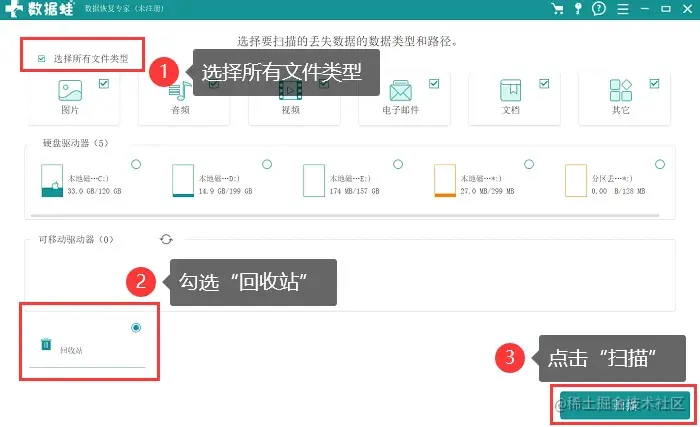Open the shopping cart icon in title bar
This screenshot has height=427, width=700.
[557, 8]
